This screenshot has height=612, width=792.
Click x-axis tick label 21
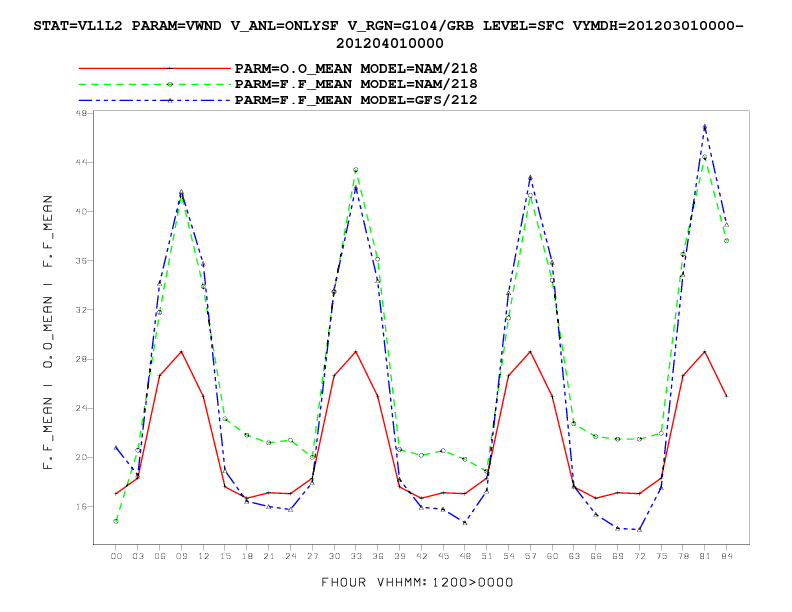point(269,556)
